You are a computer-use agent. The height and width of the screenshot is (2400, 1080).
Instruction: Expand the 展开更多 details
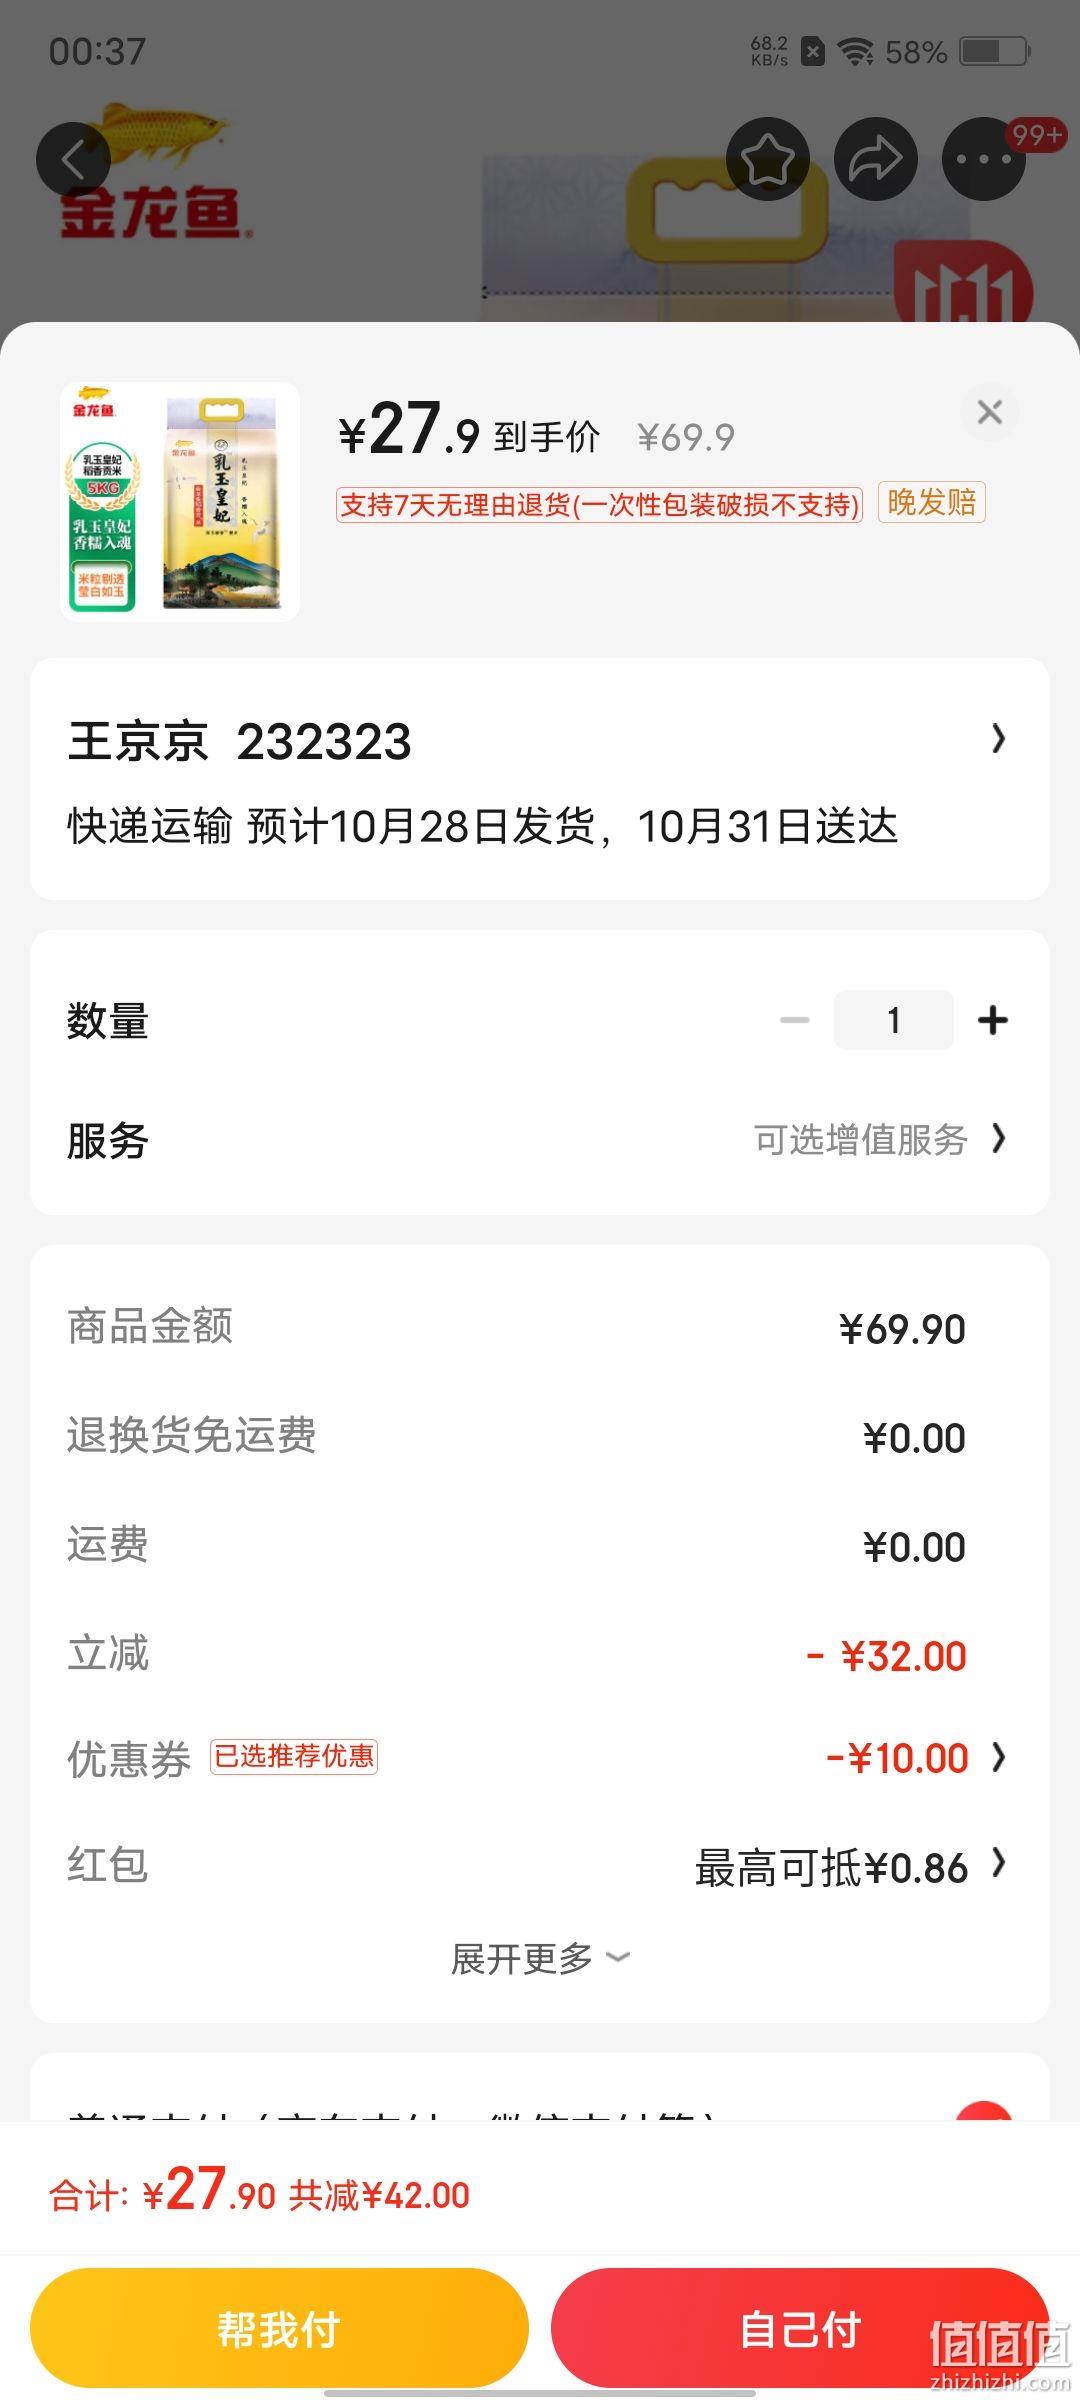(x=540, y=1958)
